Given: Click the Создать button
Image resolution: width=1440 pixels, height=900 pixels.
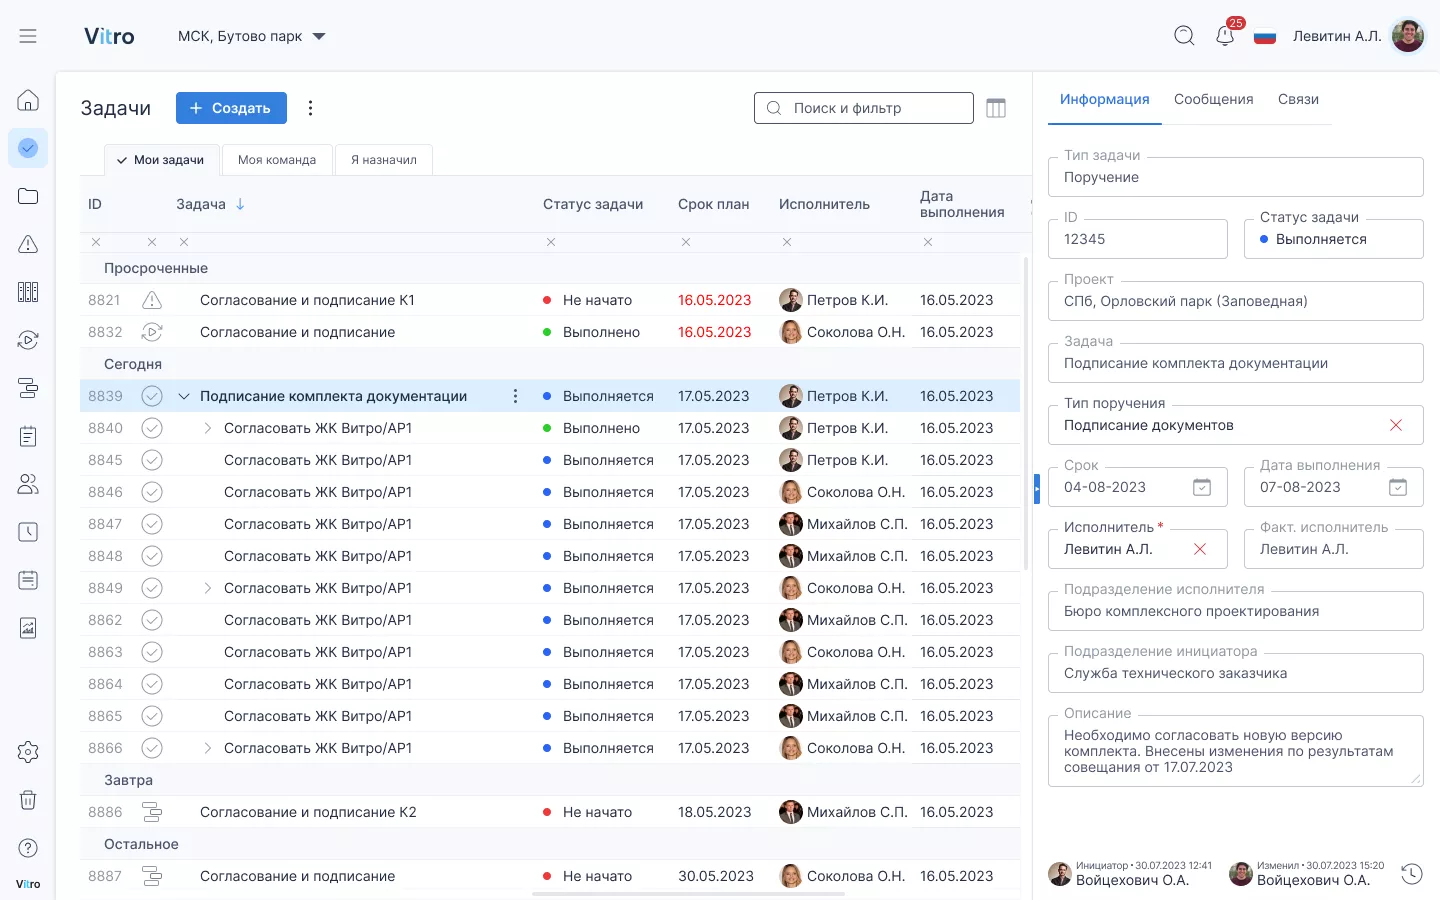Looking at the screenshot, I should pyautogui.click(x=231, y=108).
